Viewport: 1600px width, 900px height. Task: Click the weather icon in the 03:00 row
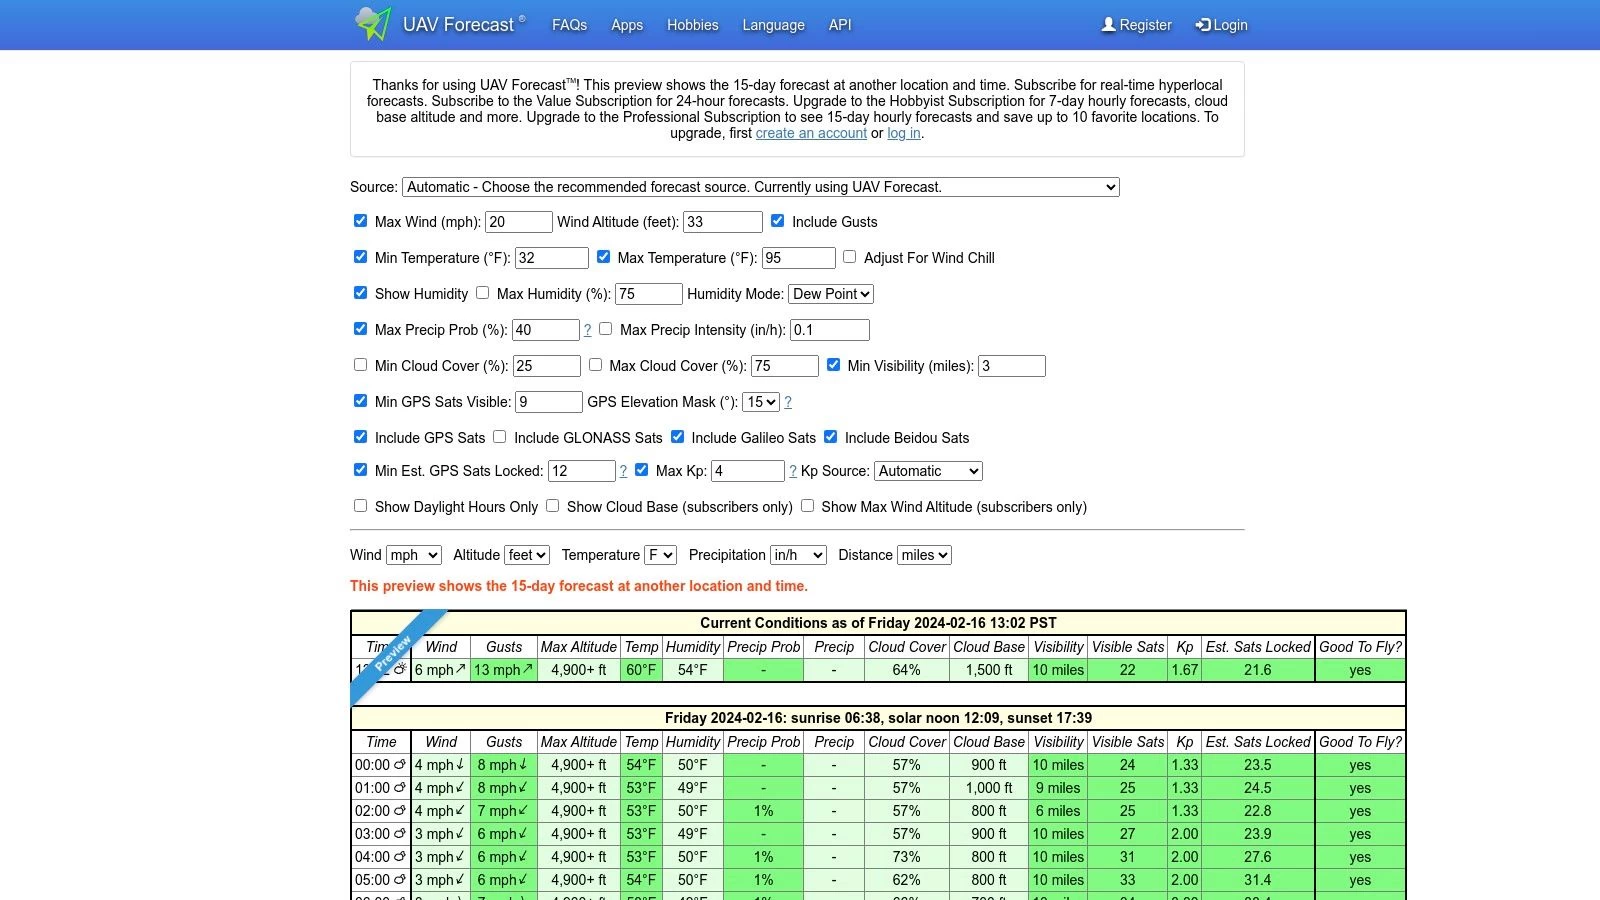pos(400,834)
